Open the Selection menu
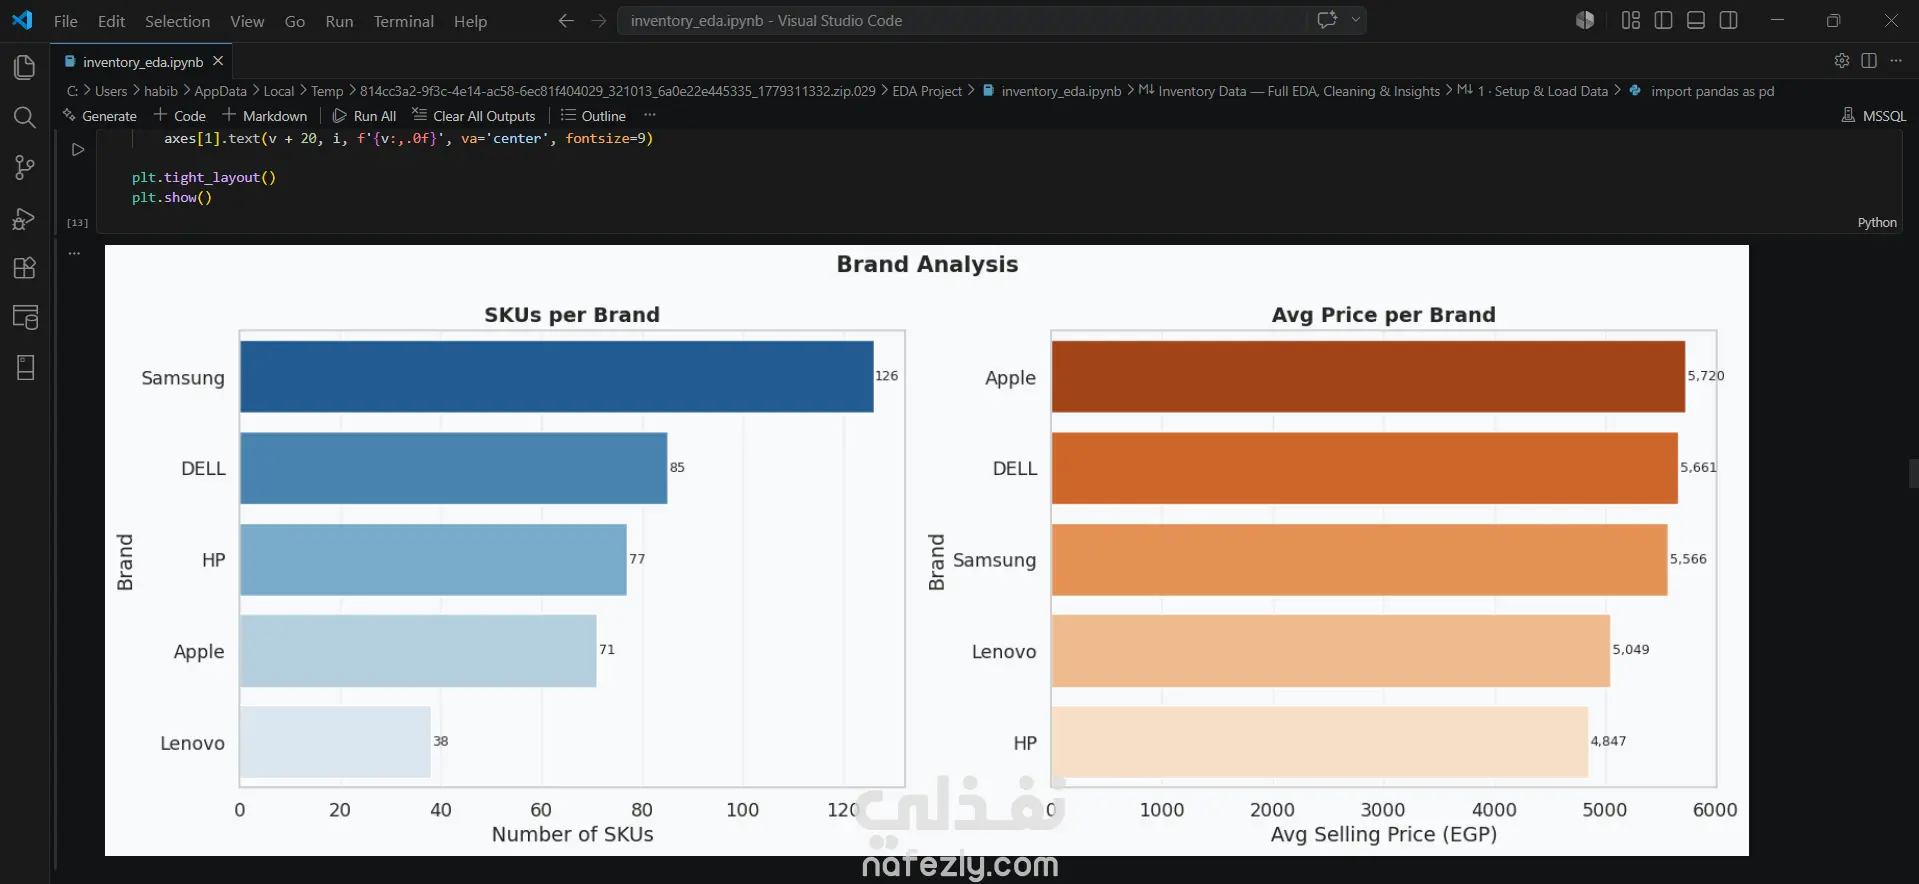1919x884 pixels. (x=178, y=21)
